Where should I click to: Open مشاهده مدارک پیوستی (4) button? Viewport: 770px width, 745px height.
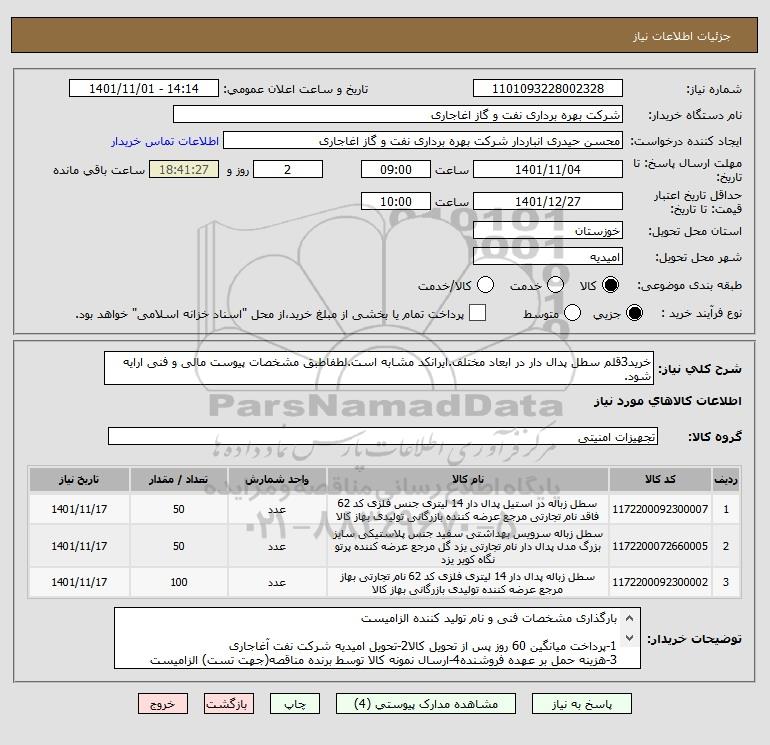(426, 704)
